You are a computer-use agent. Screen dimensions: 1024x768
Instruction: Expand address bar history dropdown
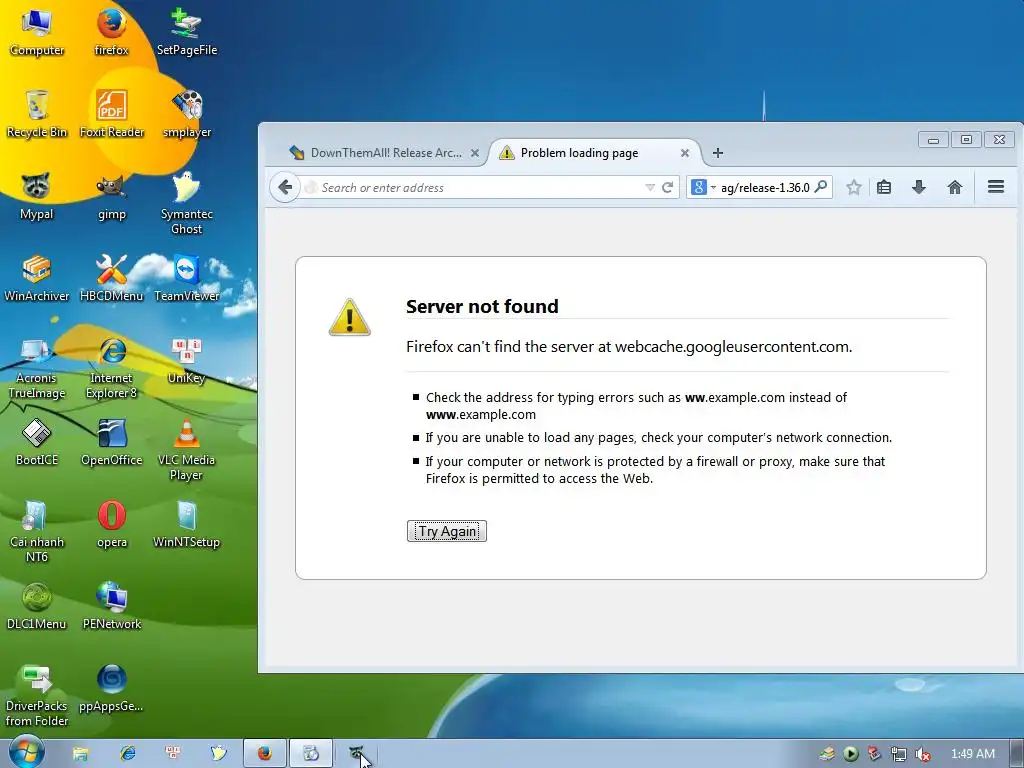click(x=650, y=187)
